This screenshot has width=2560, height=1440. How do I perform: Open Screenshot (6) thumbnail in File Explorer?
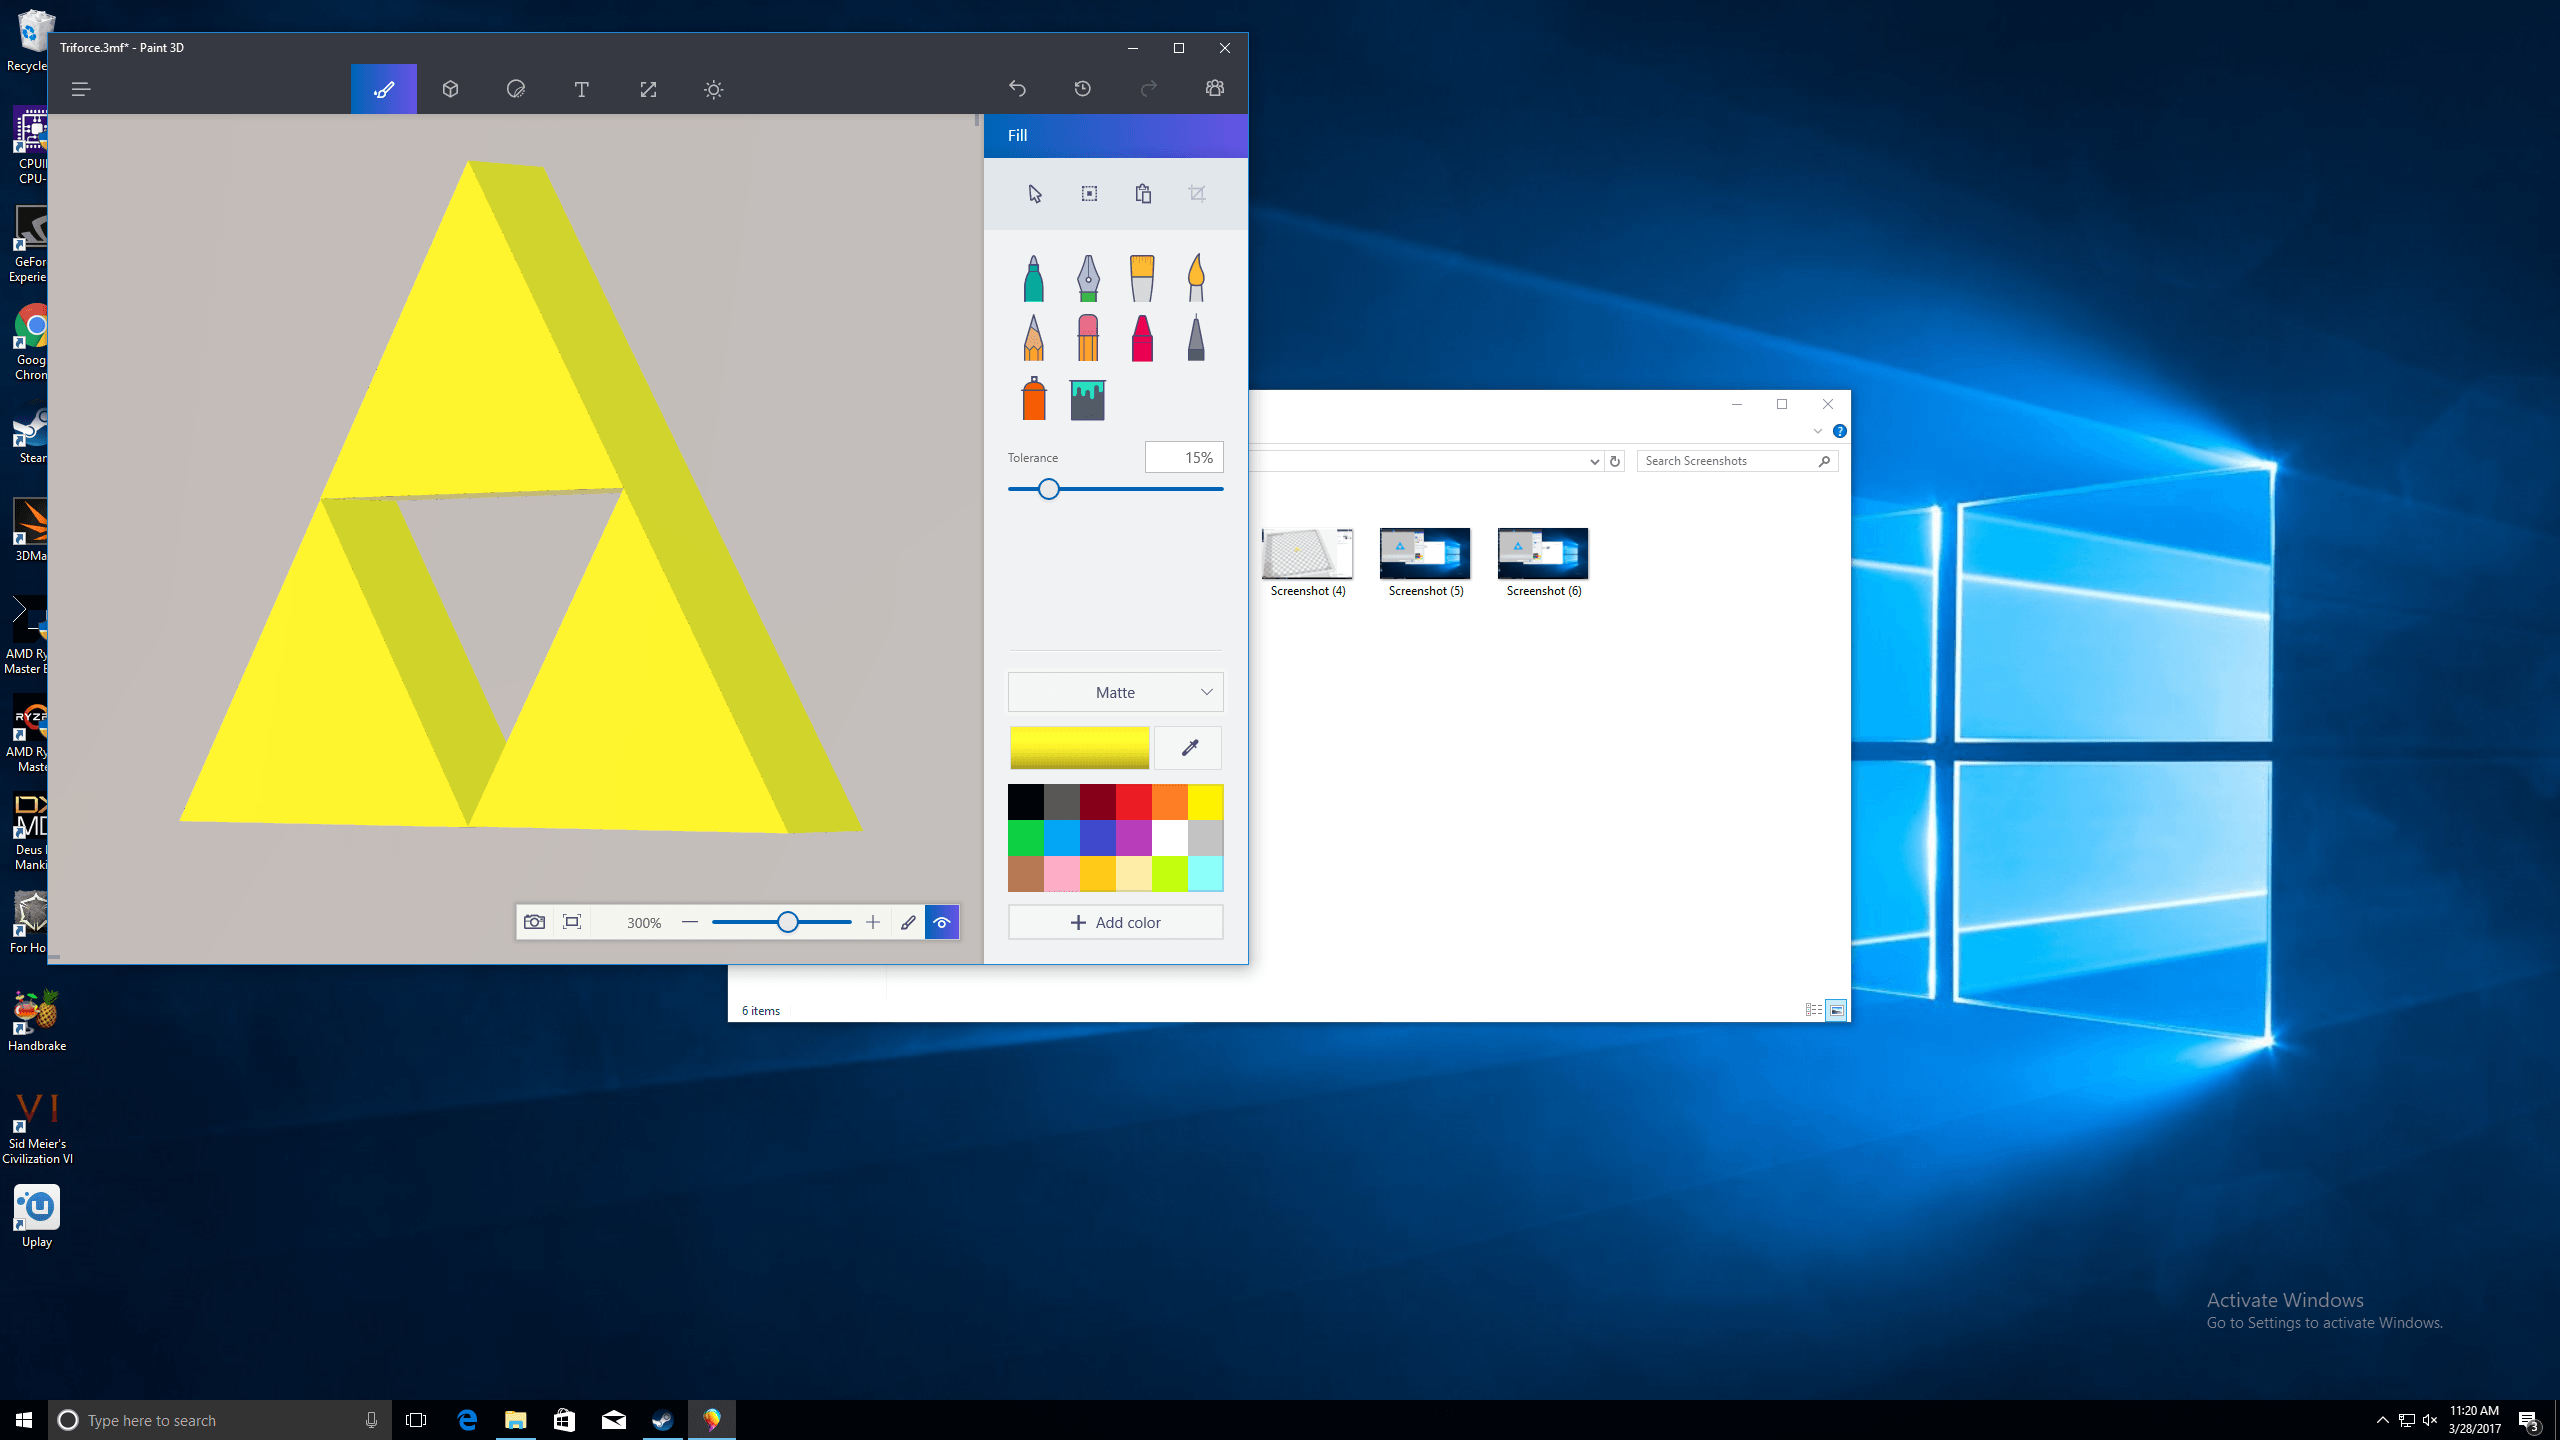tap(1544, 563)
